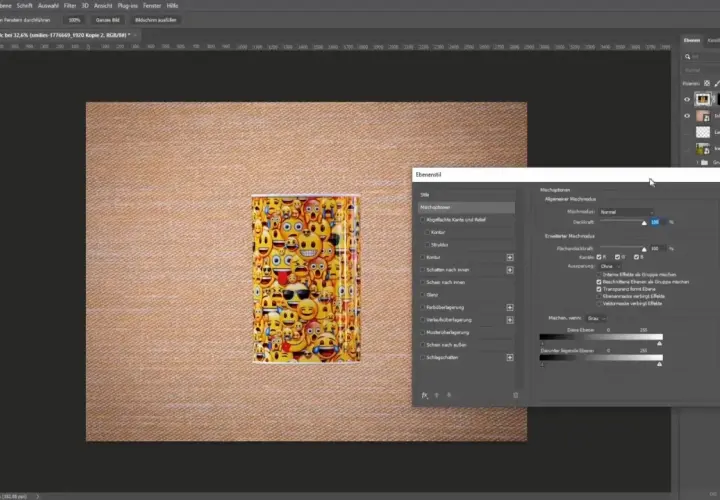Check Ebenenmaske verbirgt Effekte

(599, 297)
